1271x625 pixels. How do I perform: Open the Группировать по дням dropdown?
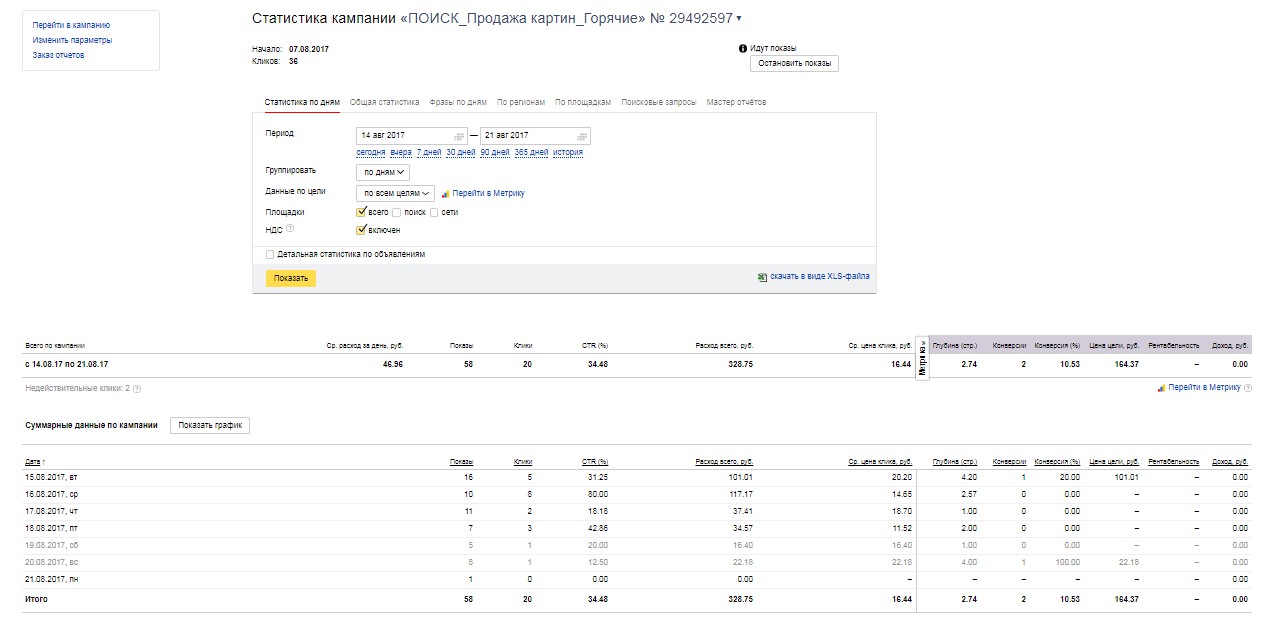click(x=383, y=172)
